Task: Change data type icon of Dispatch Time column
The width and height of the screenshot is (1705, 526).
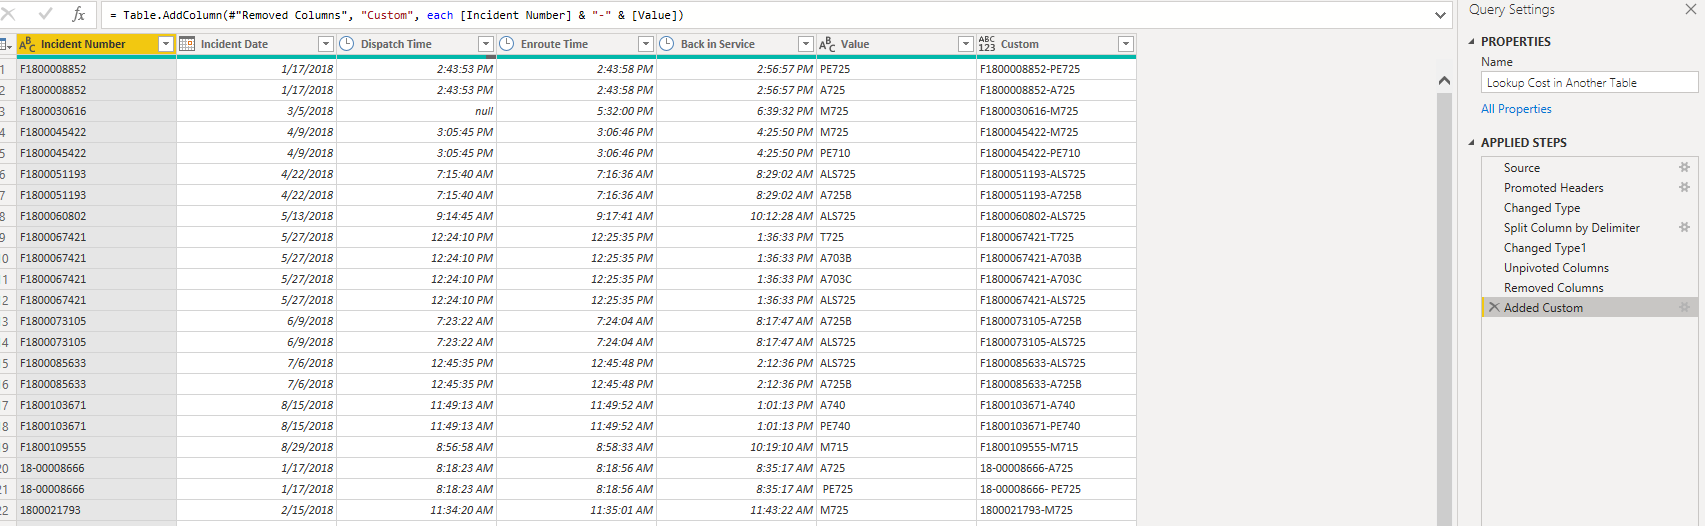Action: (347, 44)
